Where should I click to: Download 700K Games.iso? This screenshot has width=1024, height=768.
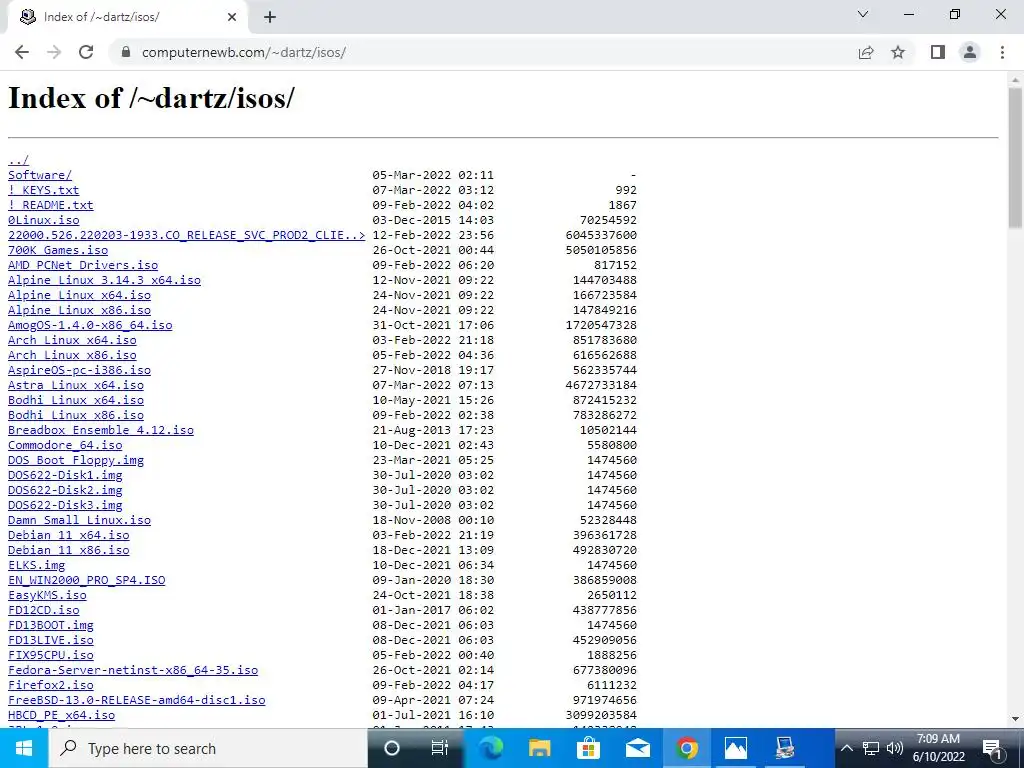(x=58, y=250)
